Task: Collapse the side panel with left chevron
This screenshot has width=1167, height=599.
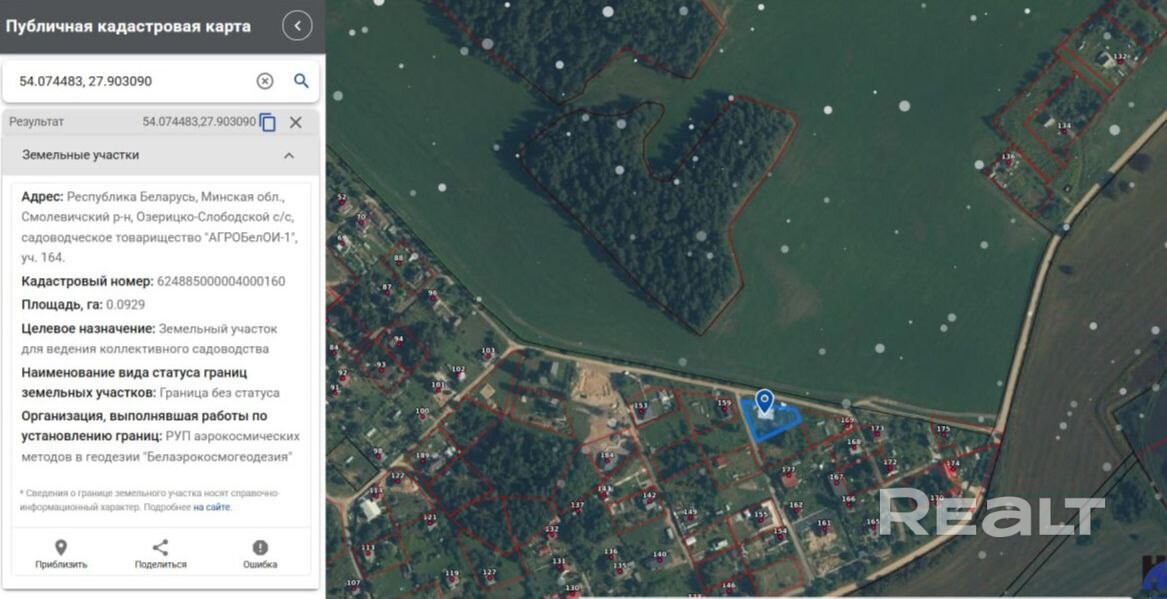Action: 297,26
